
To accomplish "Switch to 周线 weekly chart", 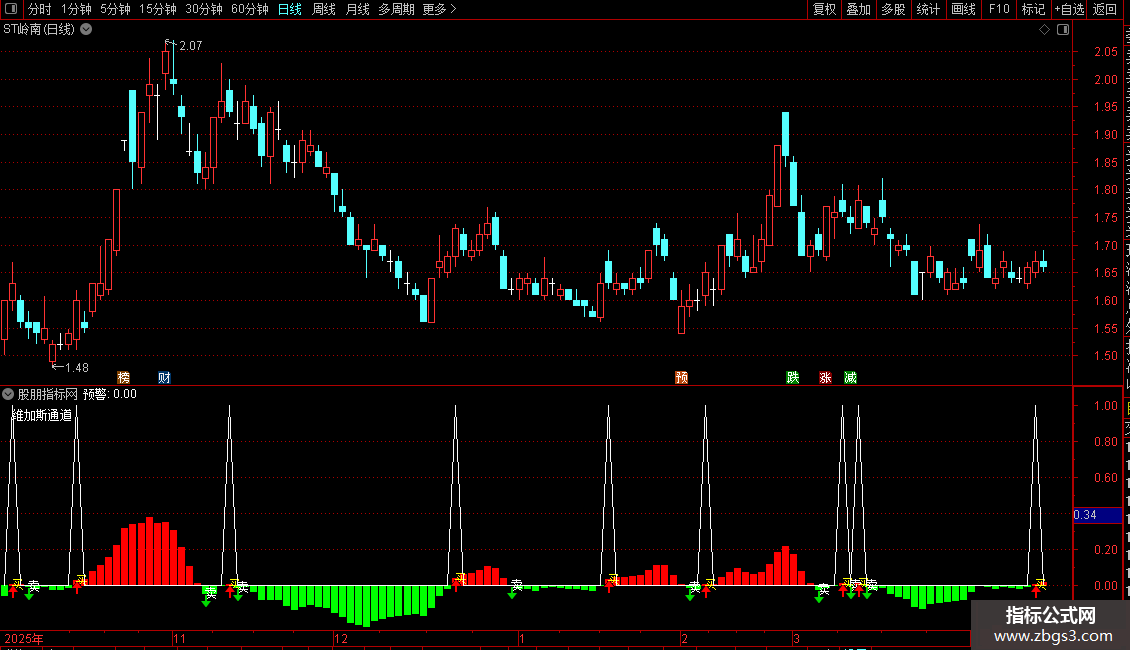I will coord(324,9).
